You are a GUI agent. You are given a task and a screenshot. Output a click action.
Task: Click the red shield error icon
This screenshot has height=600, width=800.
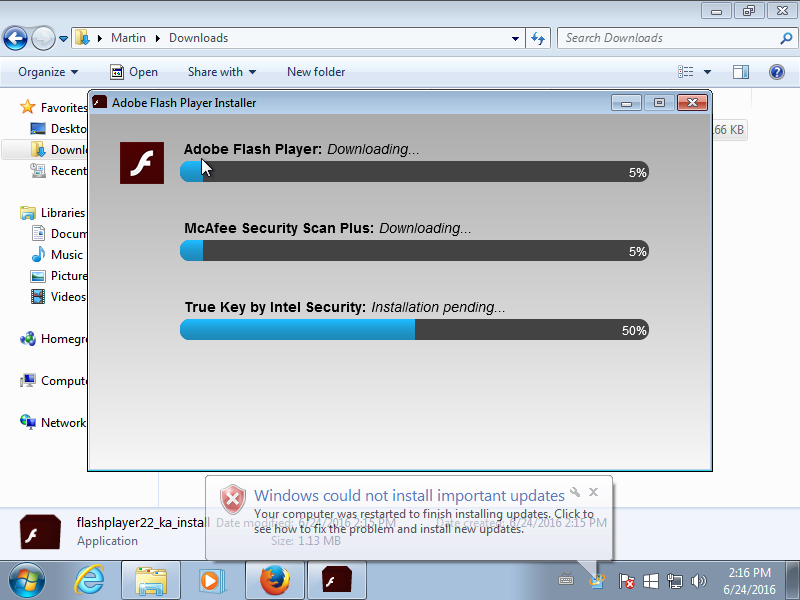233,499
